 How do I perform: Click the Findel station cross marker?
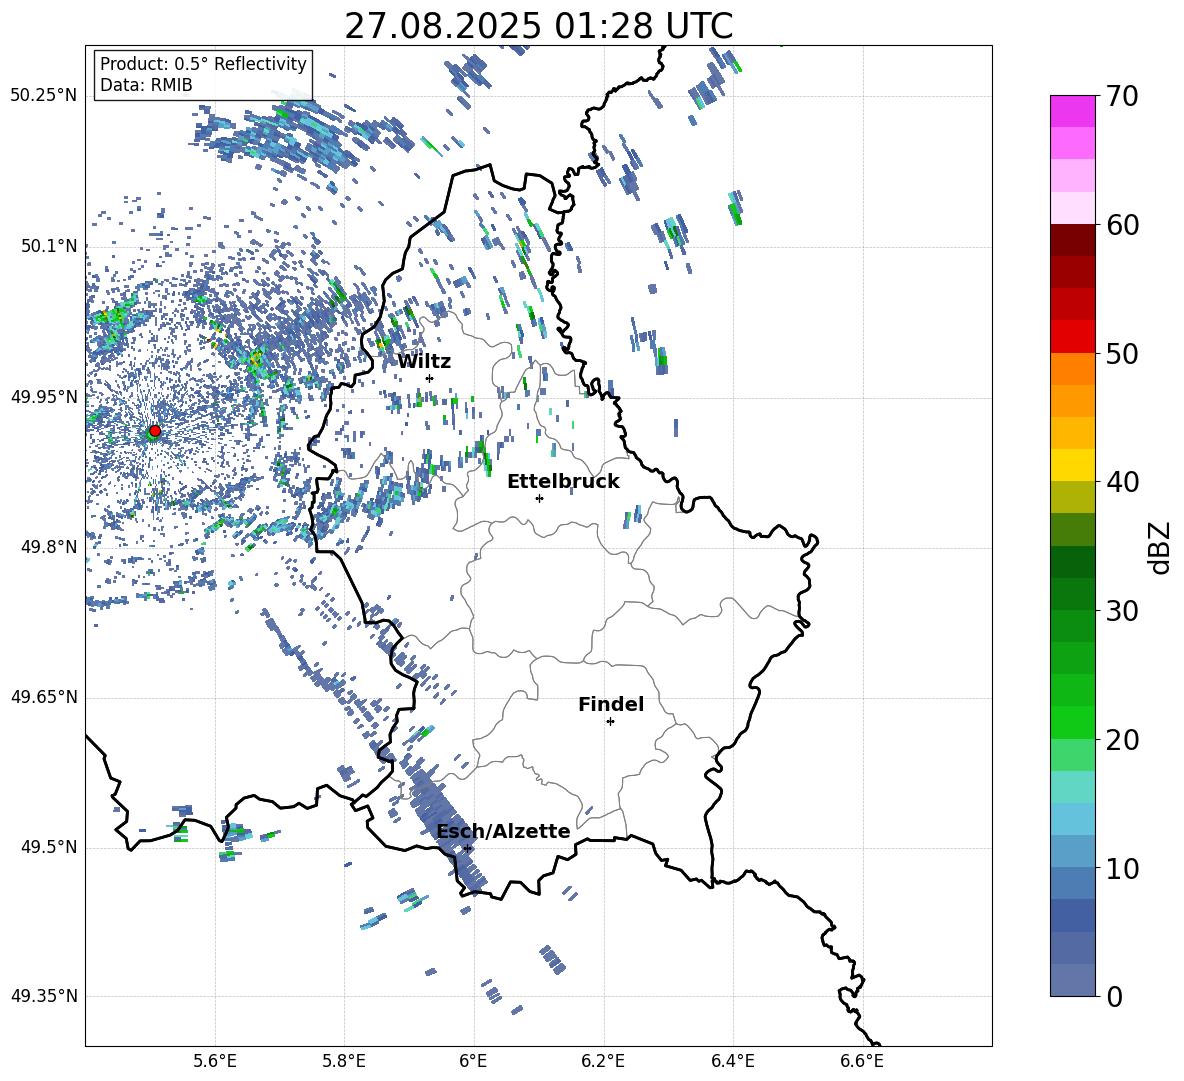coord(610,722)
